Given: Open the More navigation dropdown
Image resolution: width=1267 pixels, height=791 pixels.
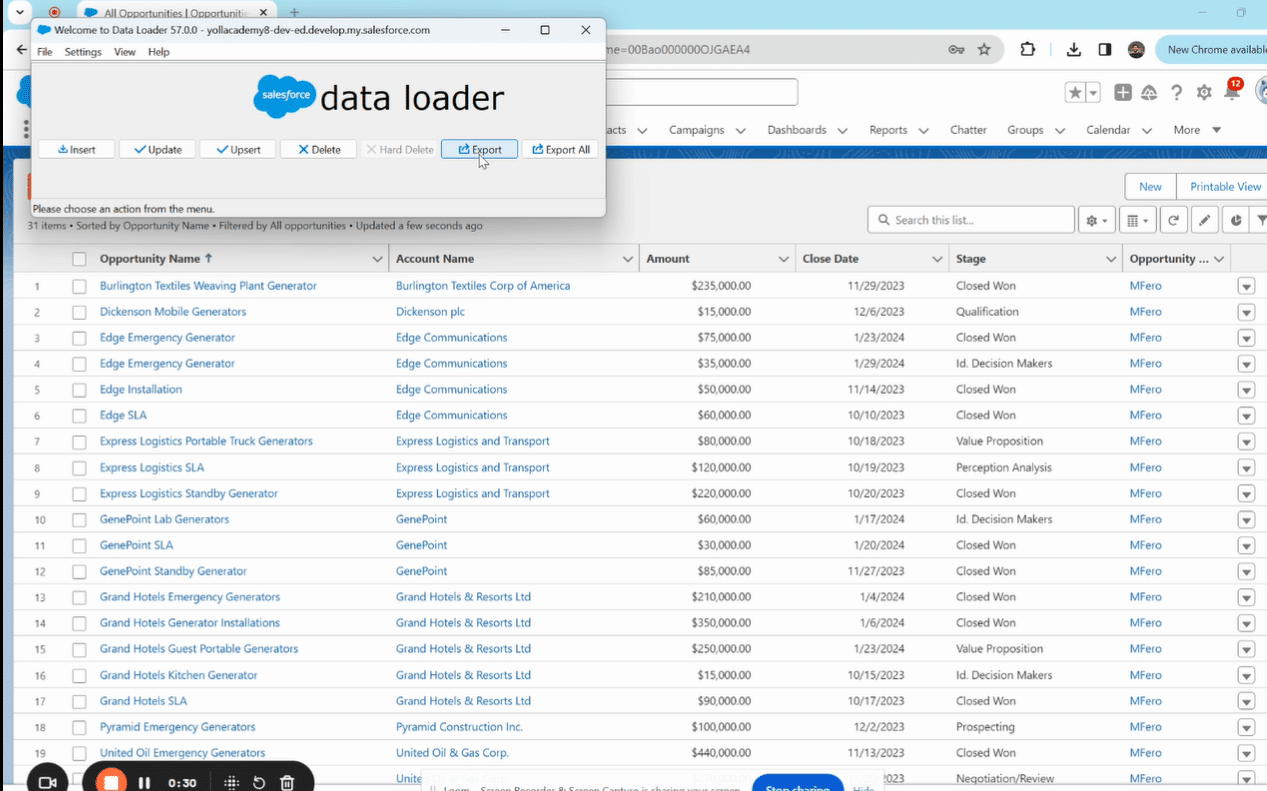Looking at the screenshot, I should pos(1198,130).
